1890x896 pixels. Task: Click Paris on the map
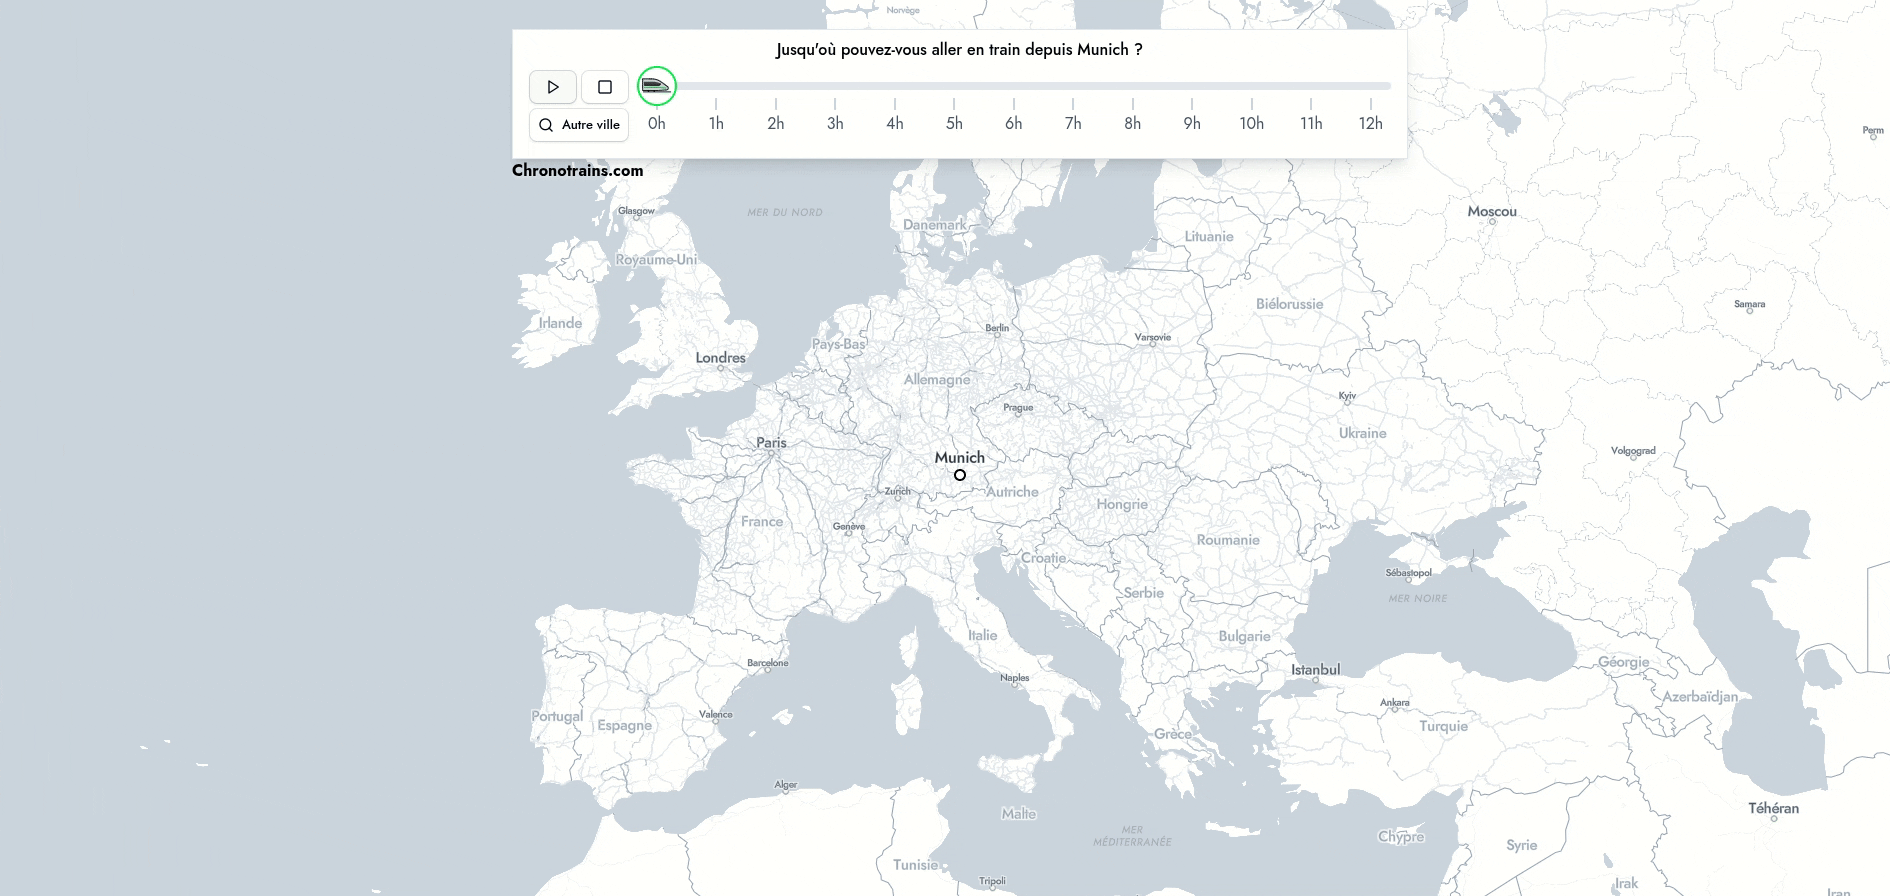click(x=771, y=443)
